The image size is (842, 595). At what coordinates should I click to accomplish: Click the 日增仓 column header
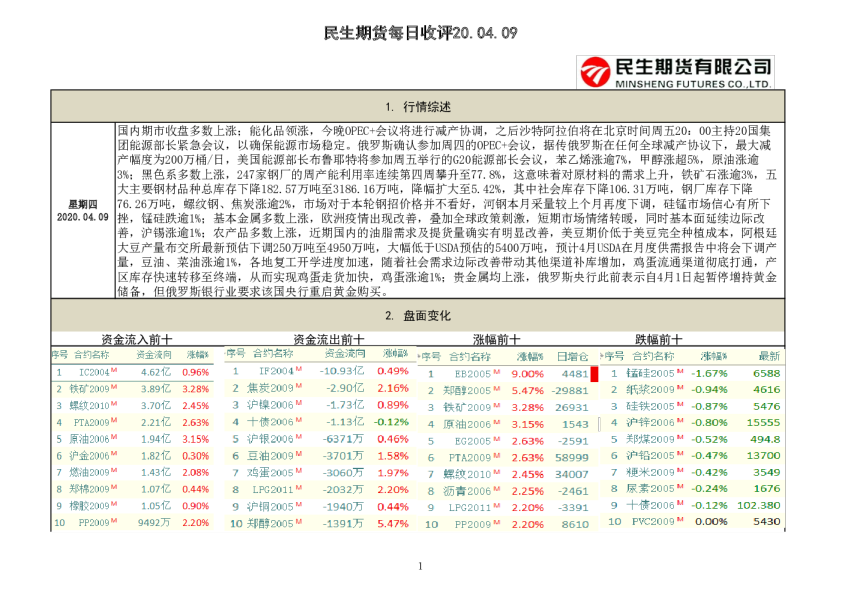coord(571,356)
